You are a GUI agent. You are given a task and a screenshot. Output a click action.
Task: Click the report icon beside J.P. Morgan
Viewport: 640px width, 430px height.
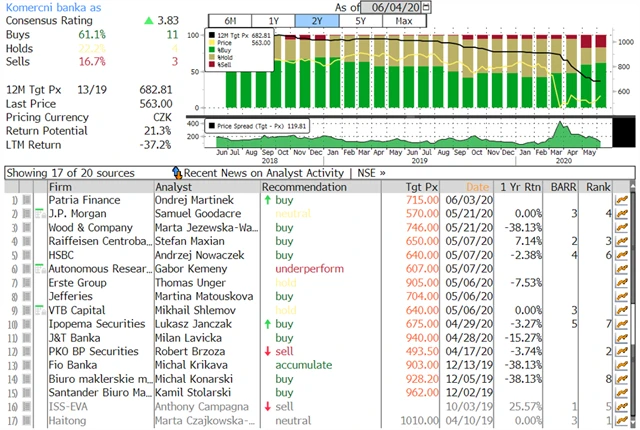tap(39, 213)
